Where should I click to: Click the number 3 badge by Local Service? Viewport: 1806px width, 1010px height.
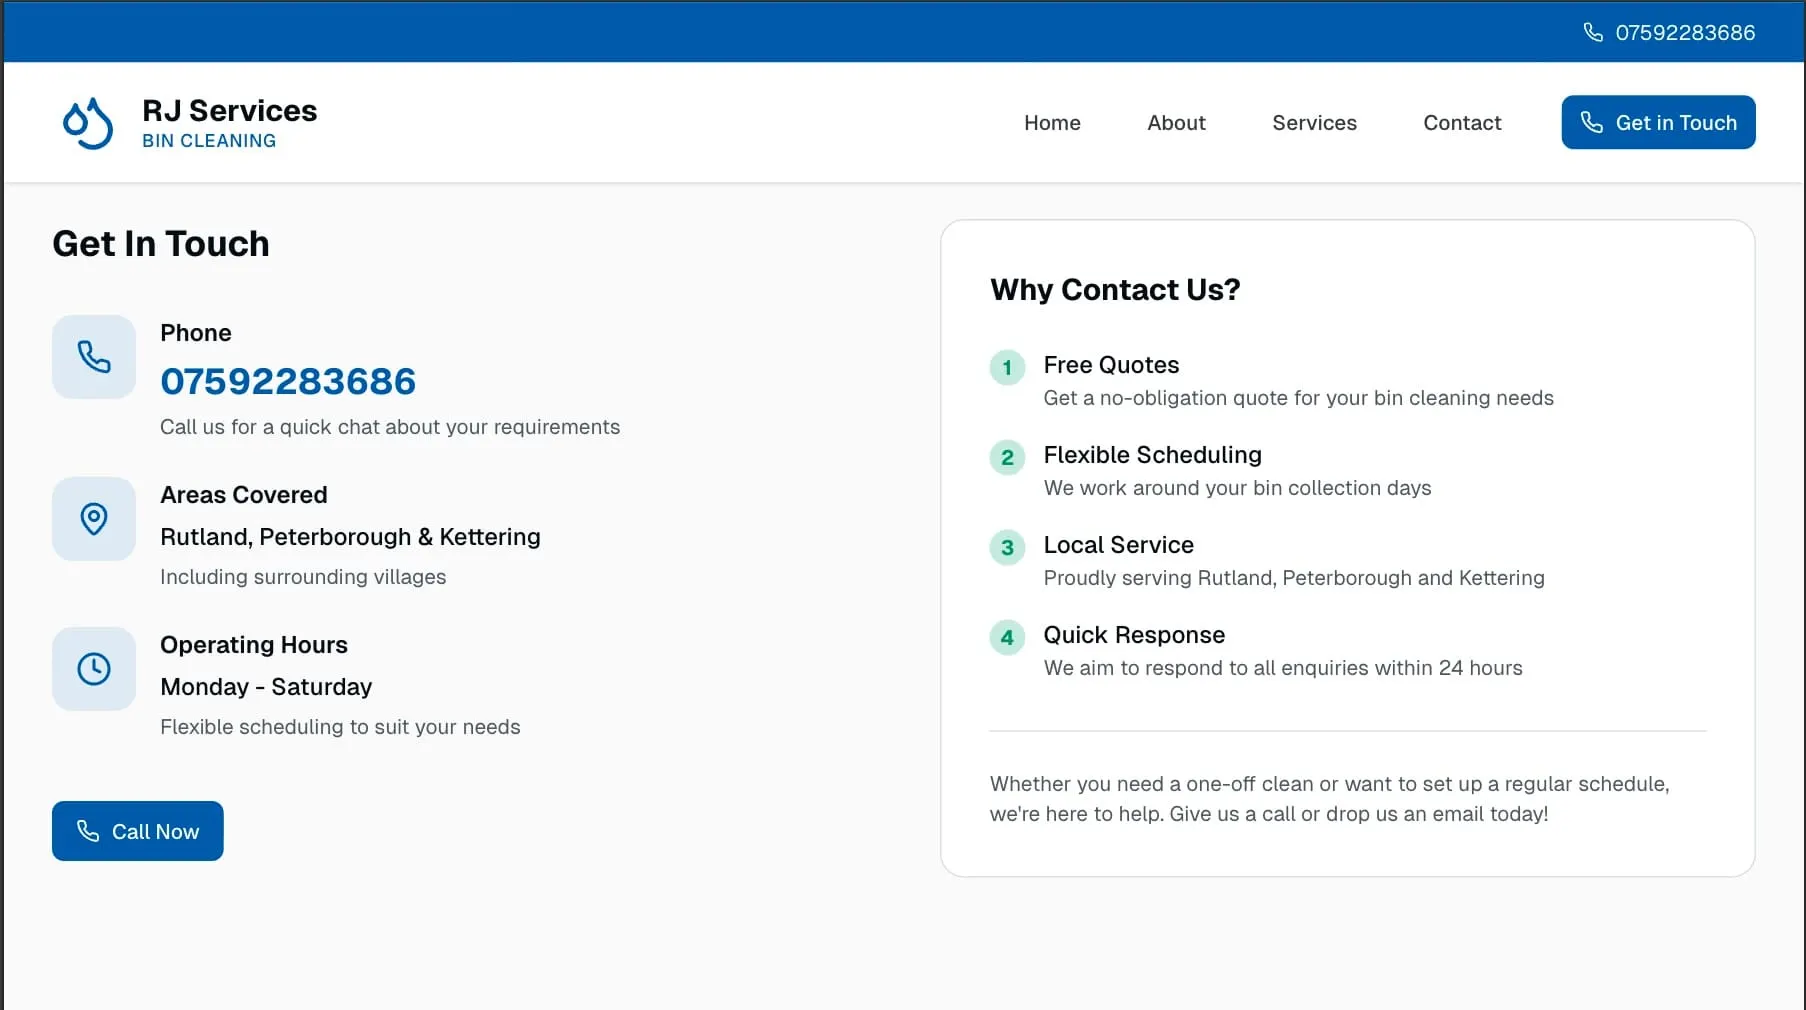pos(1007,547)
